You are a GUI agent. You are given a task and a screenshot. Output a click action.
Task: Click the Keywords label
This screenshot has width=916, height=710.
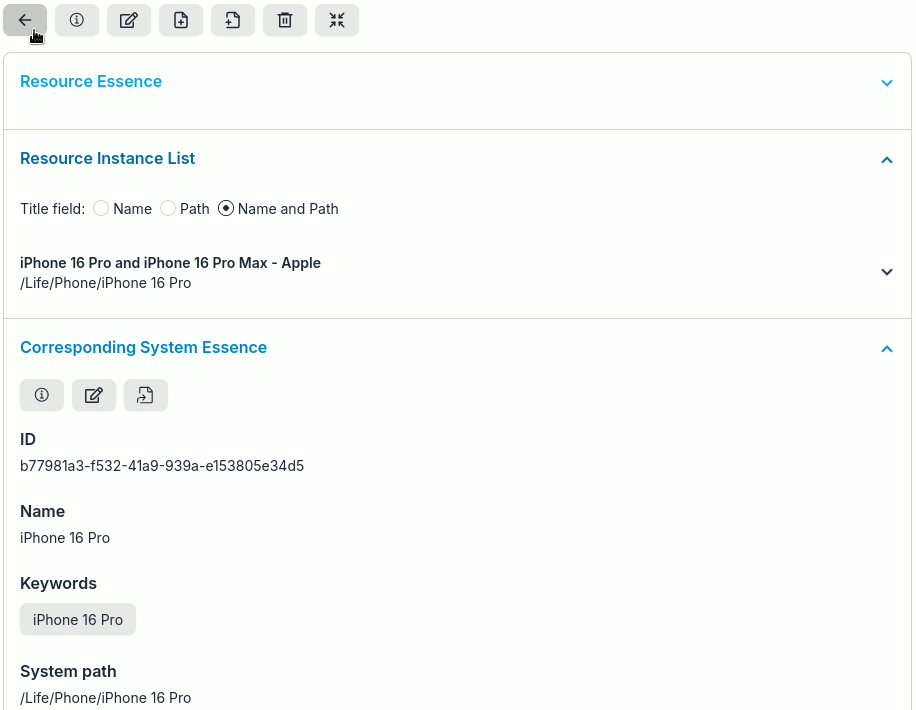[x=58, y=583]
